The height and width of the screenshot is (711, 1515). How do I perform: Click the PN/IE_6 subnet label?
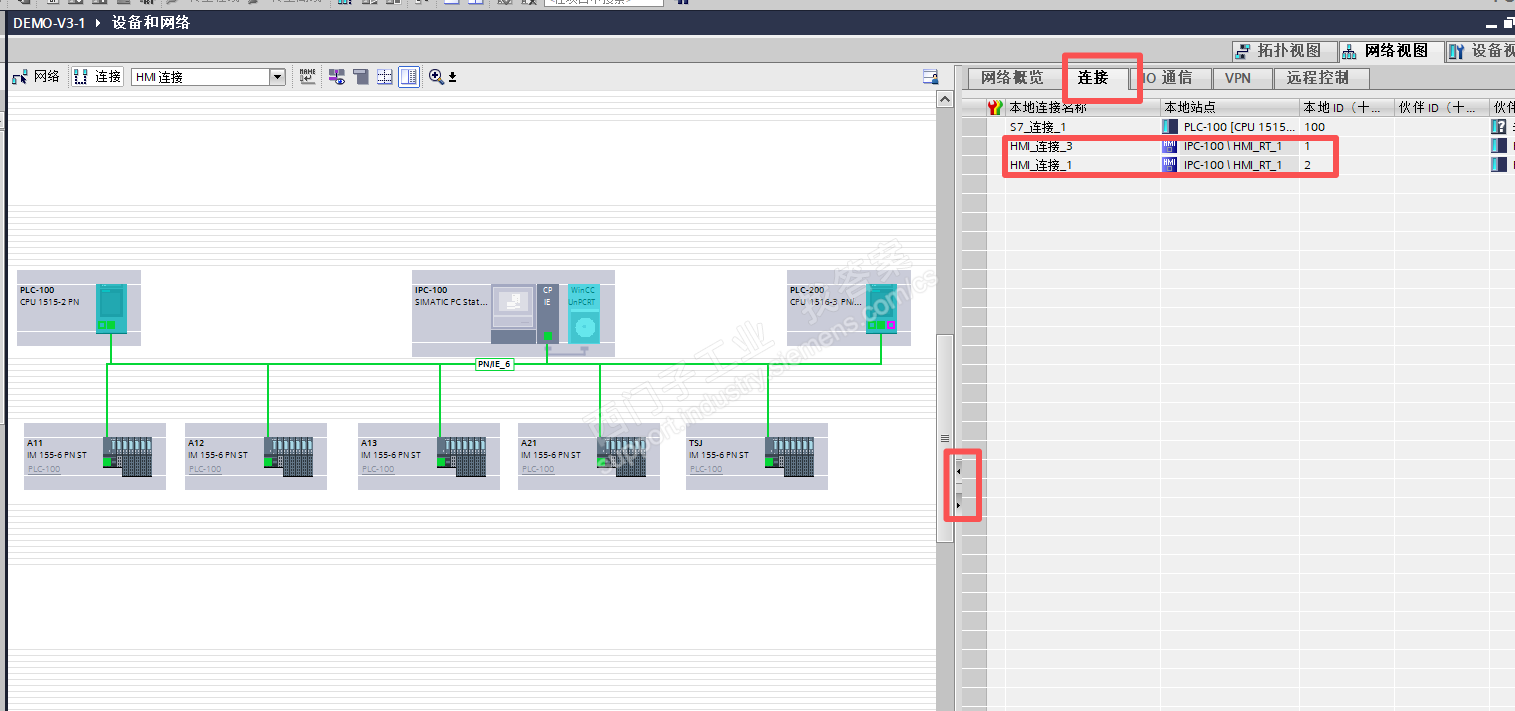click(494, 365)
